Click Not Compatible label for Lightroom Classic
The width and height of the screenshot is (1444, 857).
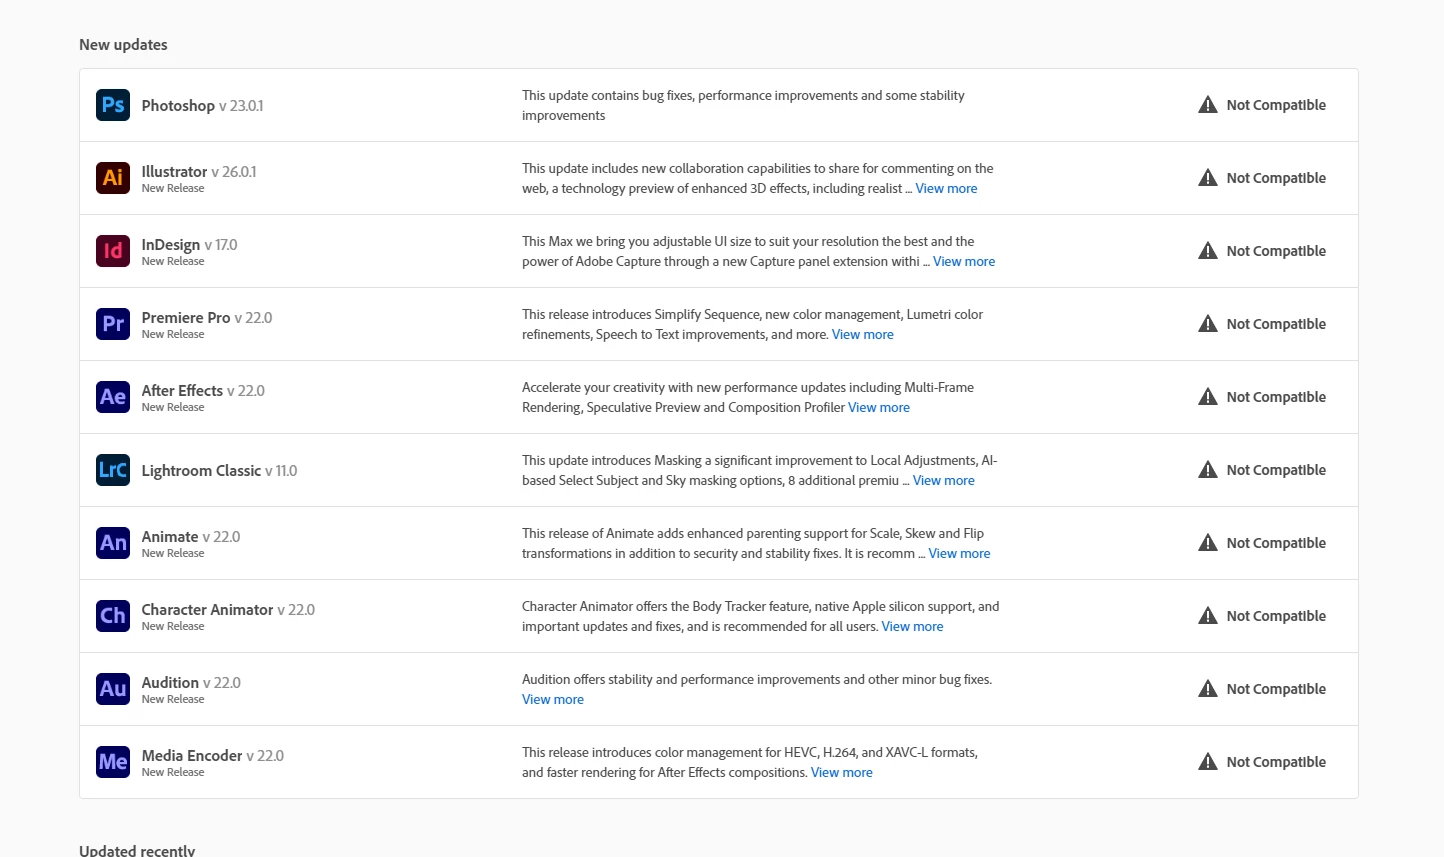point(1276,470)
